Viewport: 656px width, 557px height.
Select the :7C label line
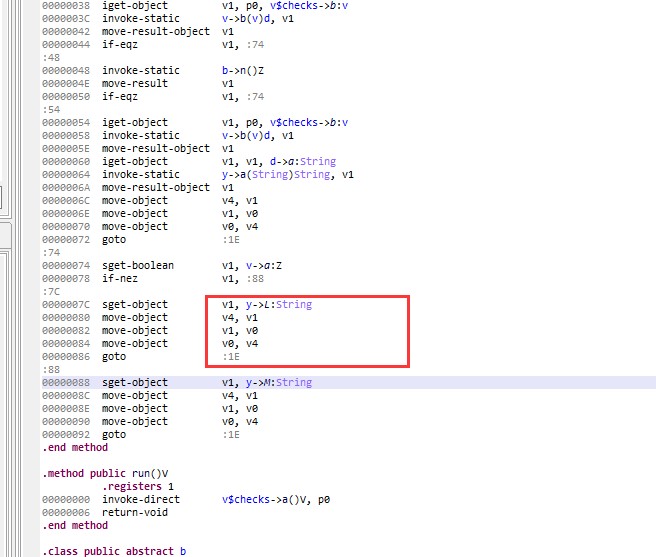click(51, 291)
